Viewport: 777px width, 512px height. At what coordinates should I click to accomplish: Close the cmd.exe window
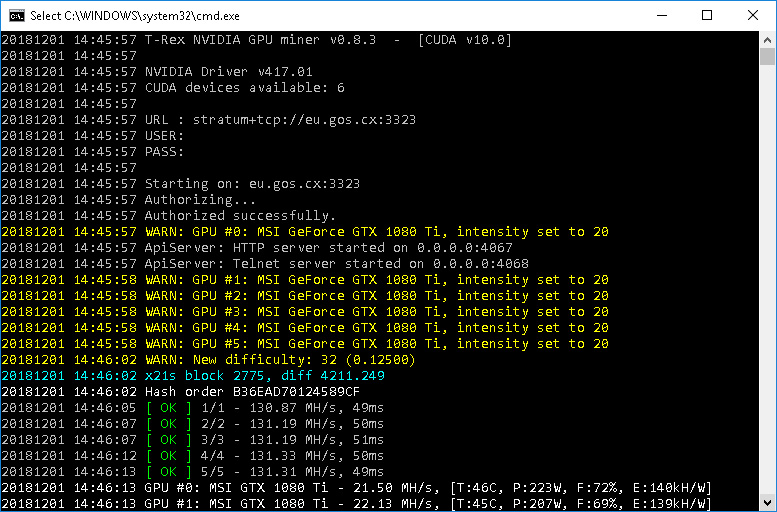click(753, 15)
